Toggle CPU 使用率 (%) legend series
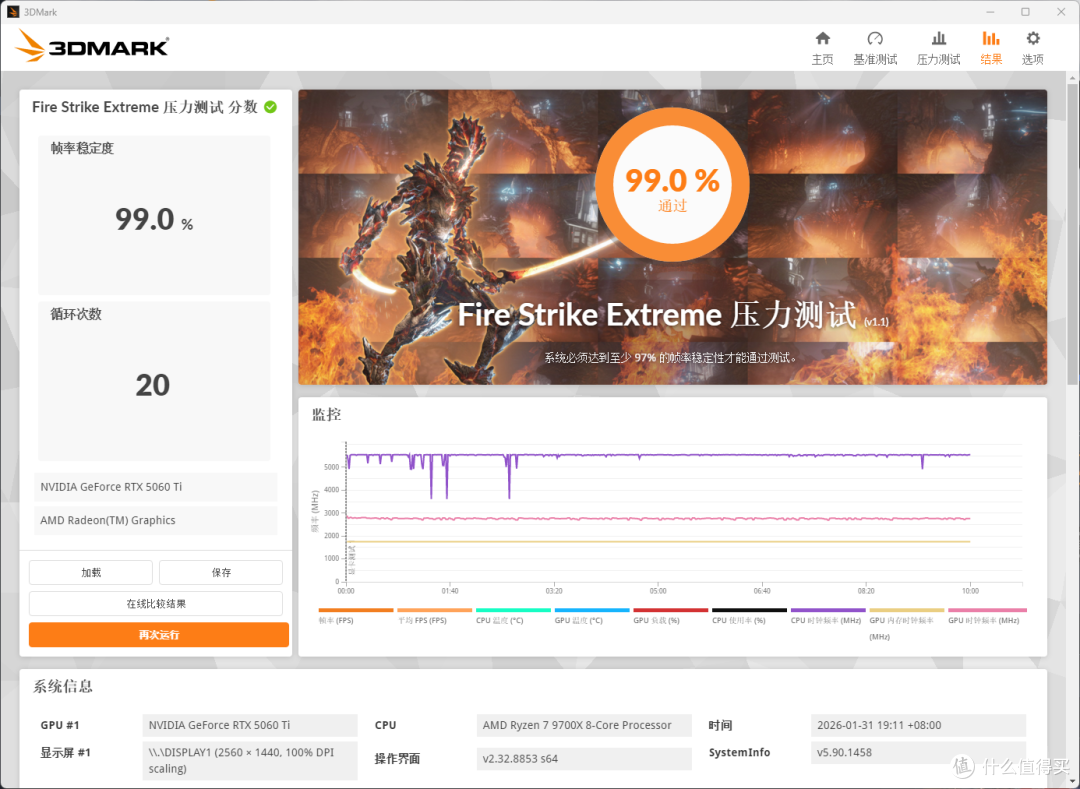 pyautogui.click(x=749, y=616)
